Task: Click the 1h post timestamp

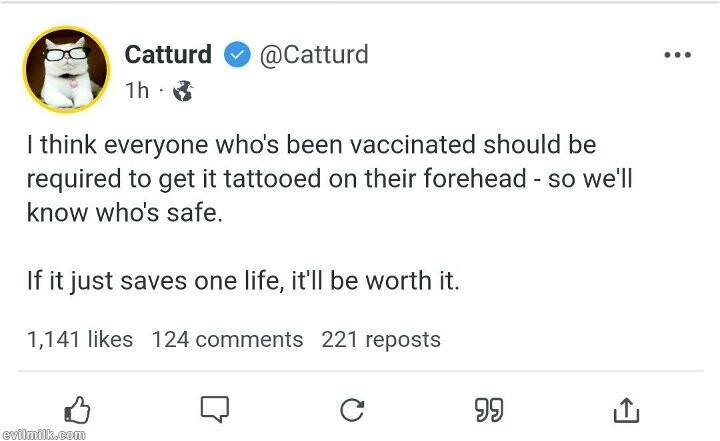Action: point(137,91)
